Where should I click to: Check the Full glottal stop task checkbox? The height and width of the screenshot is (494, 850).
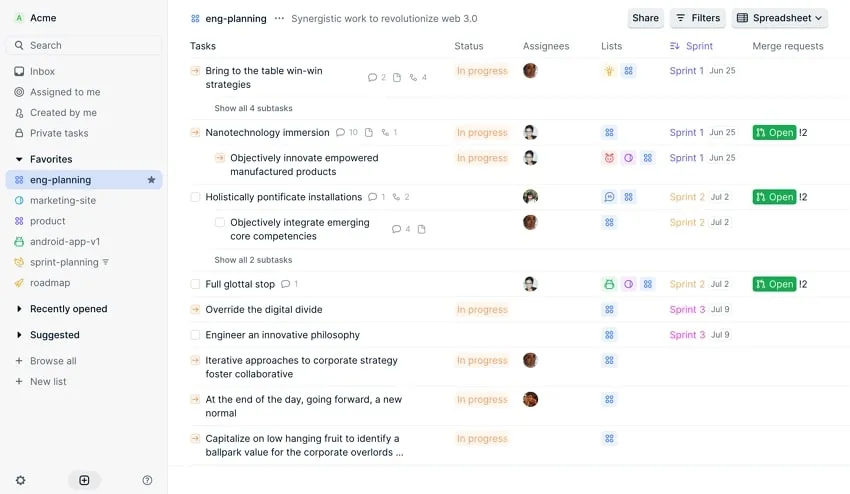[x=195, y=284]
